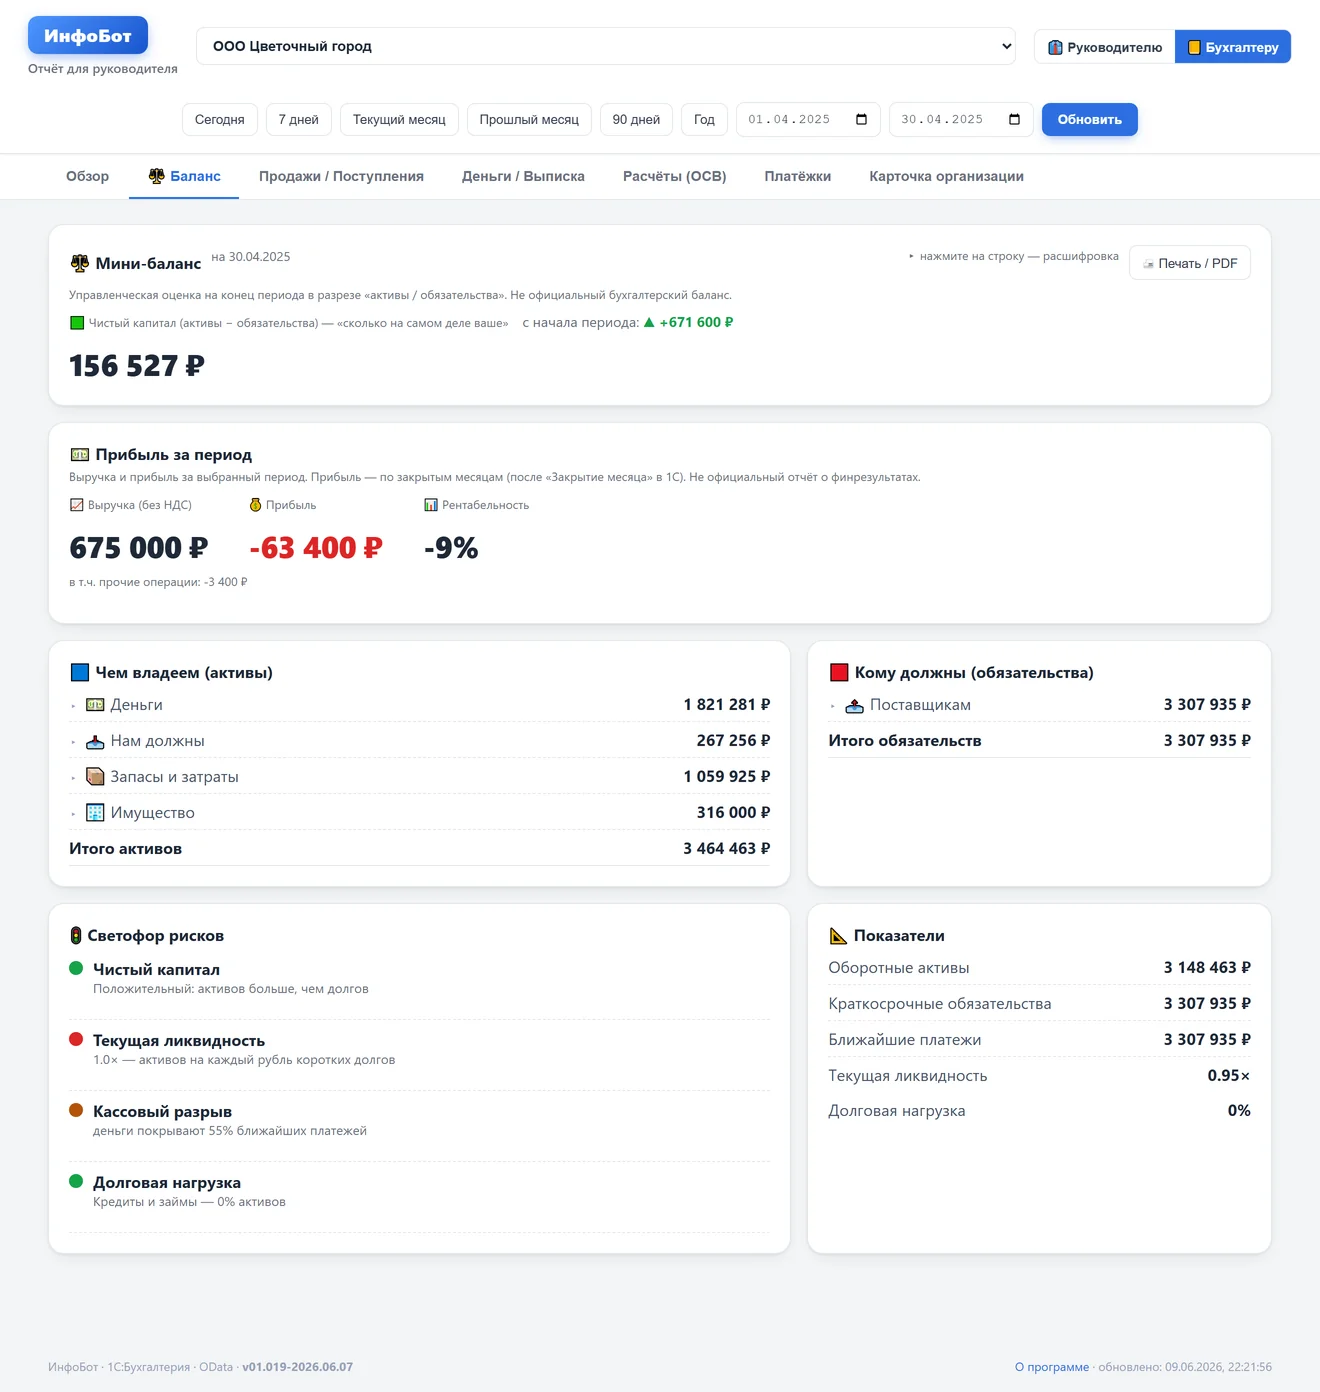Select the Текущий месяц period preset
Viewport: 1320px width, 1392px height.
(x=399, y=120)
